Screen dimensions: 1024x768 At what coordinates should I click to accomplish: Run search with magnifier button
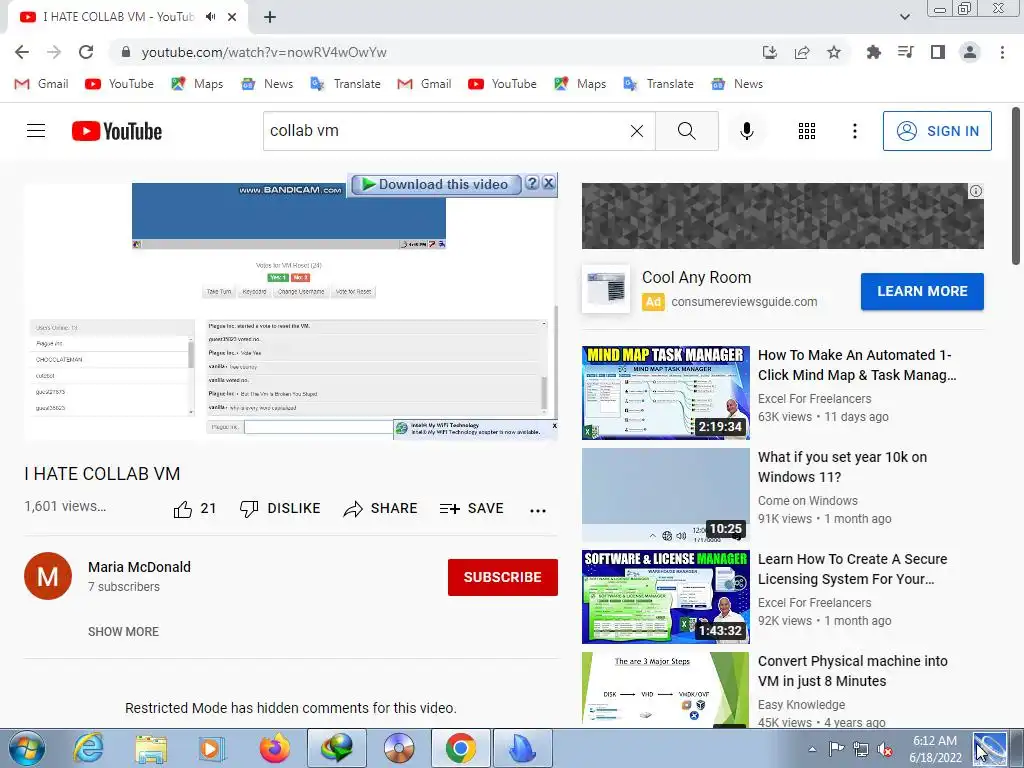click(686, 131)
